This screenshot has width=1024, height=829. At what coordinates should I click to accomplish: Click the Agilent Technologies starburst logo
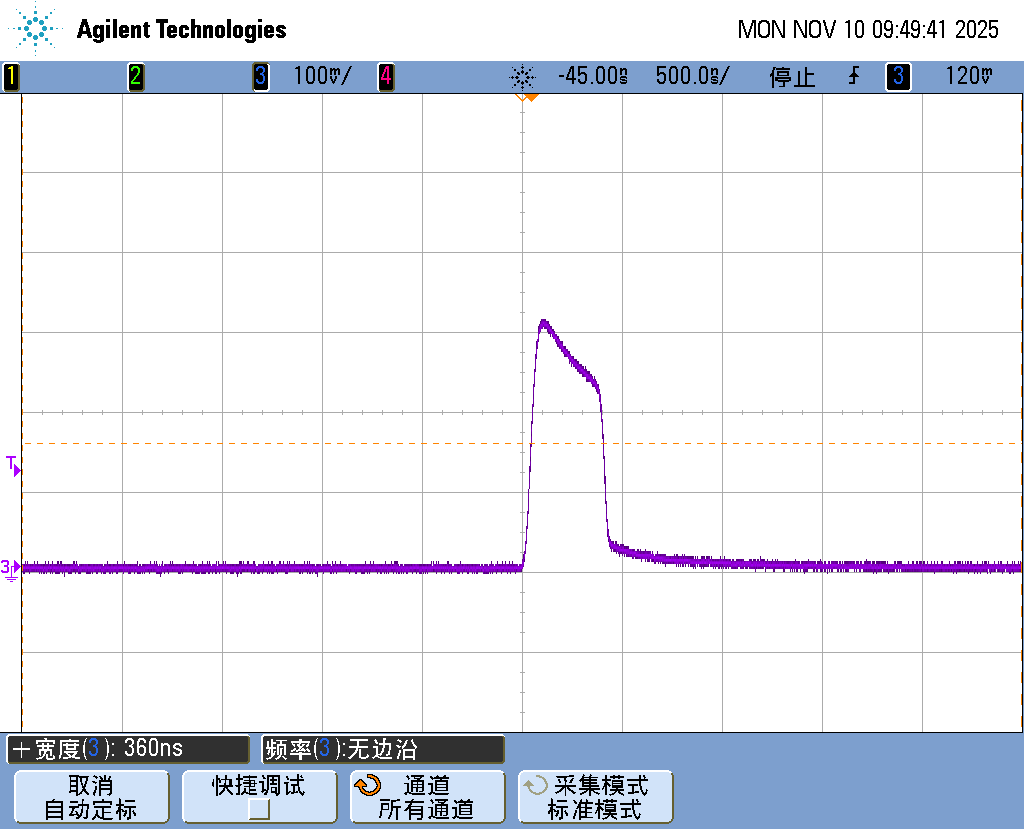click(36, 29)
